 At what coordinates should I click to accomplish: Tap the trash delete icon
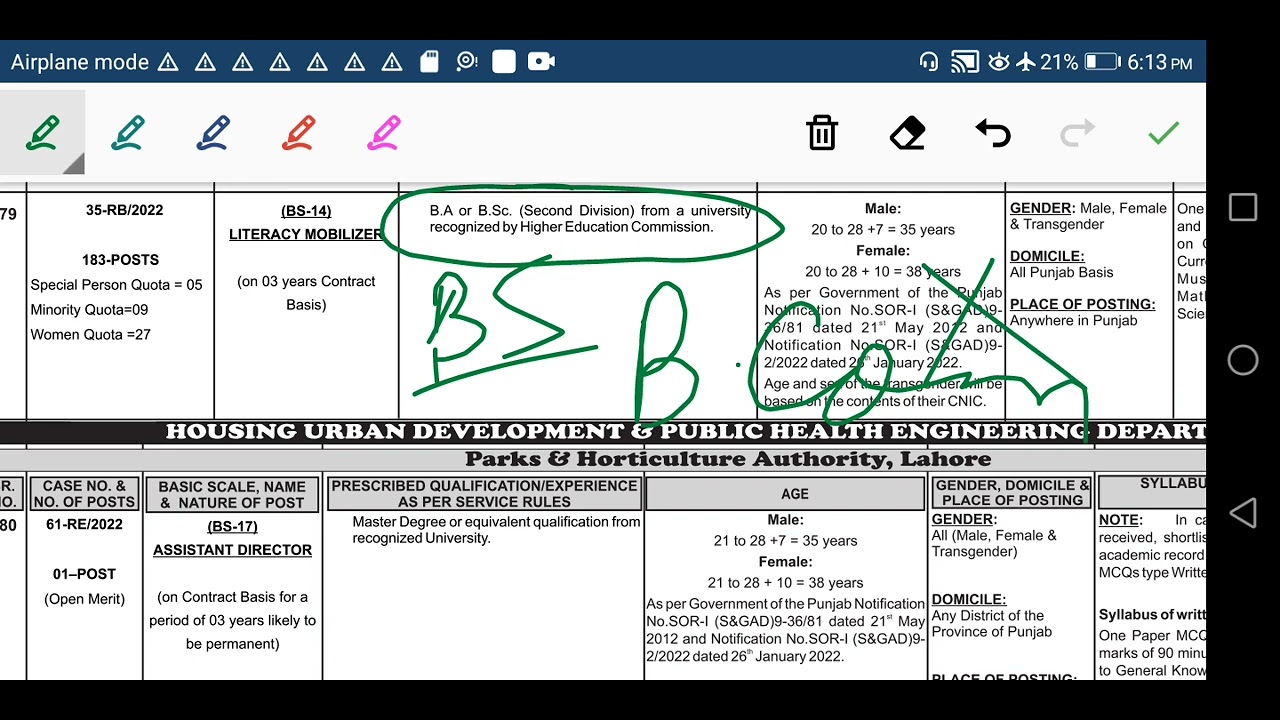click(x=822, y=133)
